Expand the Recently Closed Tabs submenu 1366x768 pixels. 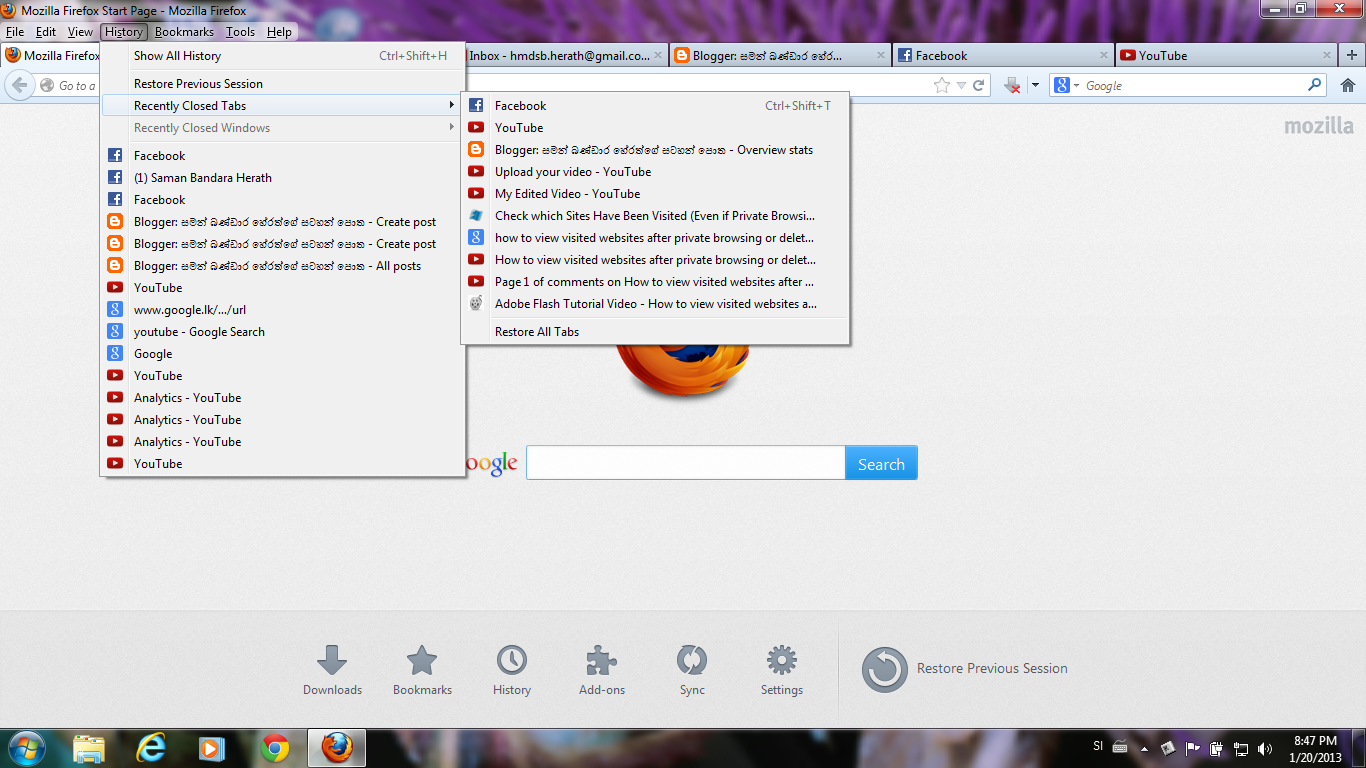[283, 106]
